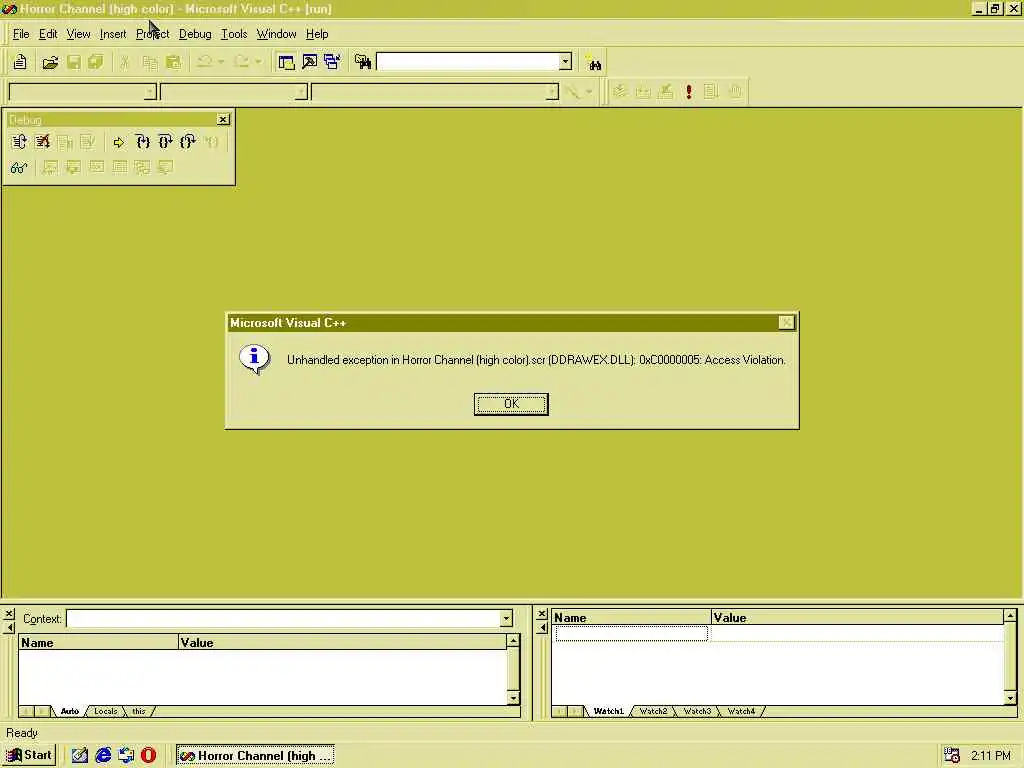Click the Go debug icon next to Execute

point(711,91)
